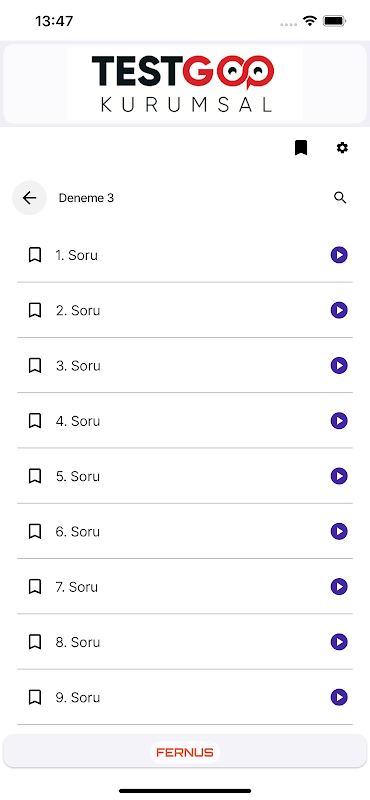Open settings via the gear icon
This screenshot has width=370, height=800.
pyautogui.click(x=342, y=148)
